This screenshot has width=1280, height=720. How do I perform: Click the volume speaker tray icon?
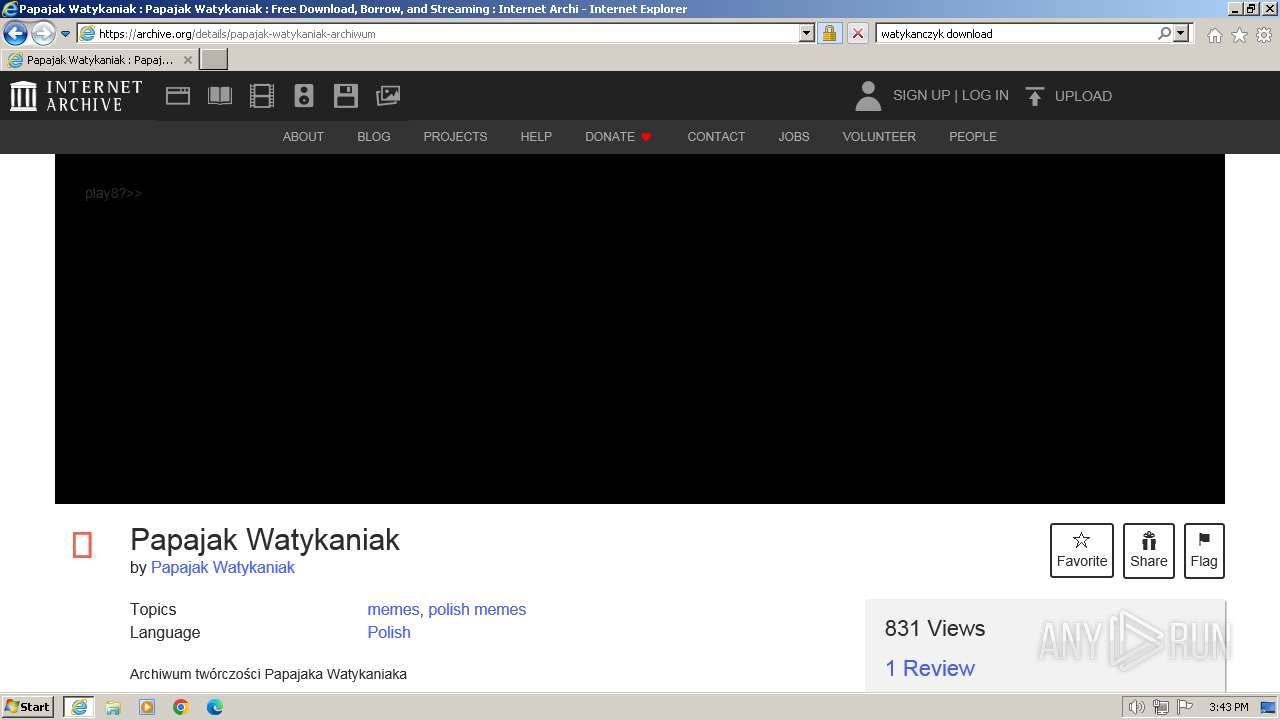pos(1136,707)
